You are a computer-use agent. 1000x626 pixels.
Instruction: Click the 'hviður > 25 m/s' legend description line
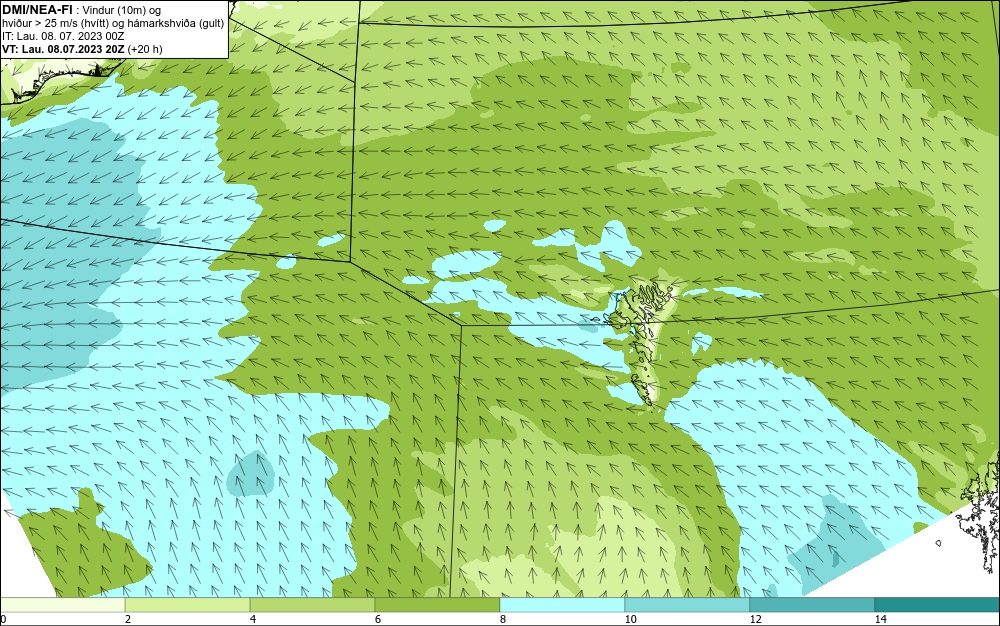[x=113, y=24]
